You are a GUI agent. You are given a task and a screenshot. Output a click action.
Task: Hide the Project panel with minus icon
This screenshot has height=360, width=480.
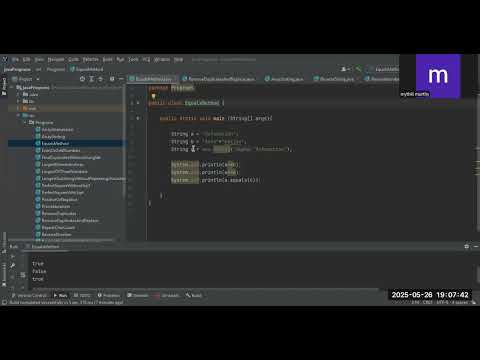point(121,79)
